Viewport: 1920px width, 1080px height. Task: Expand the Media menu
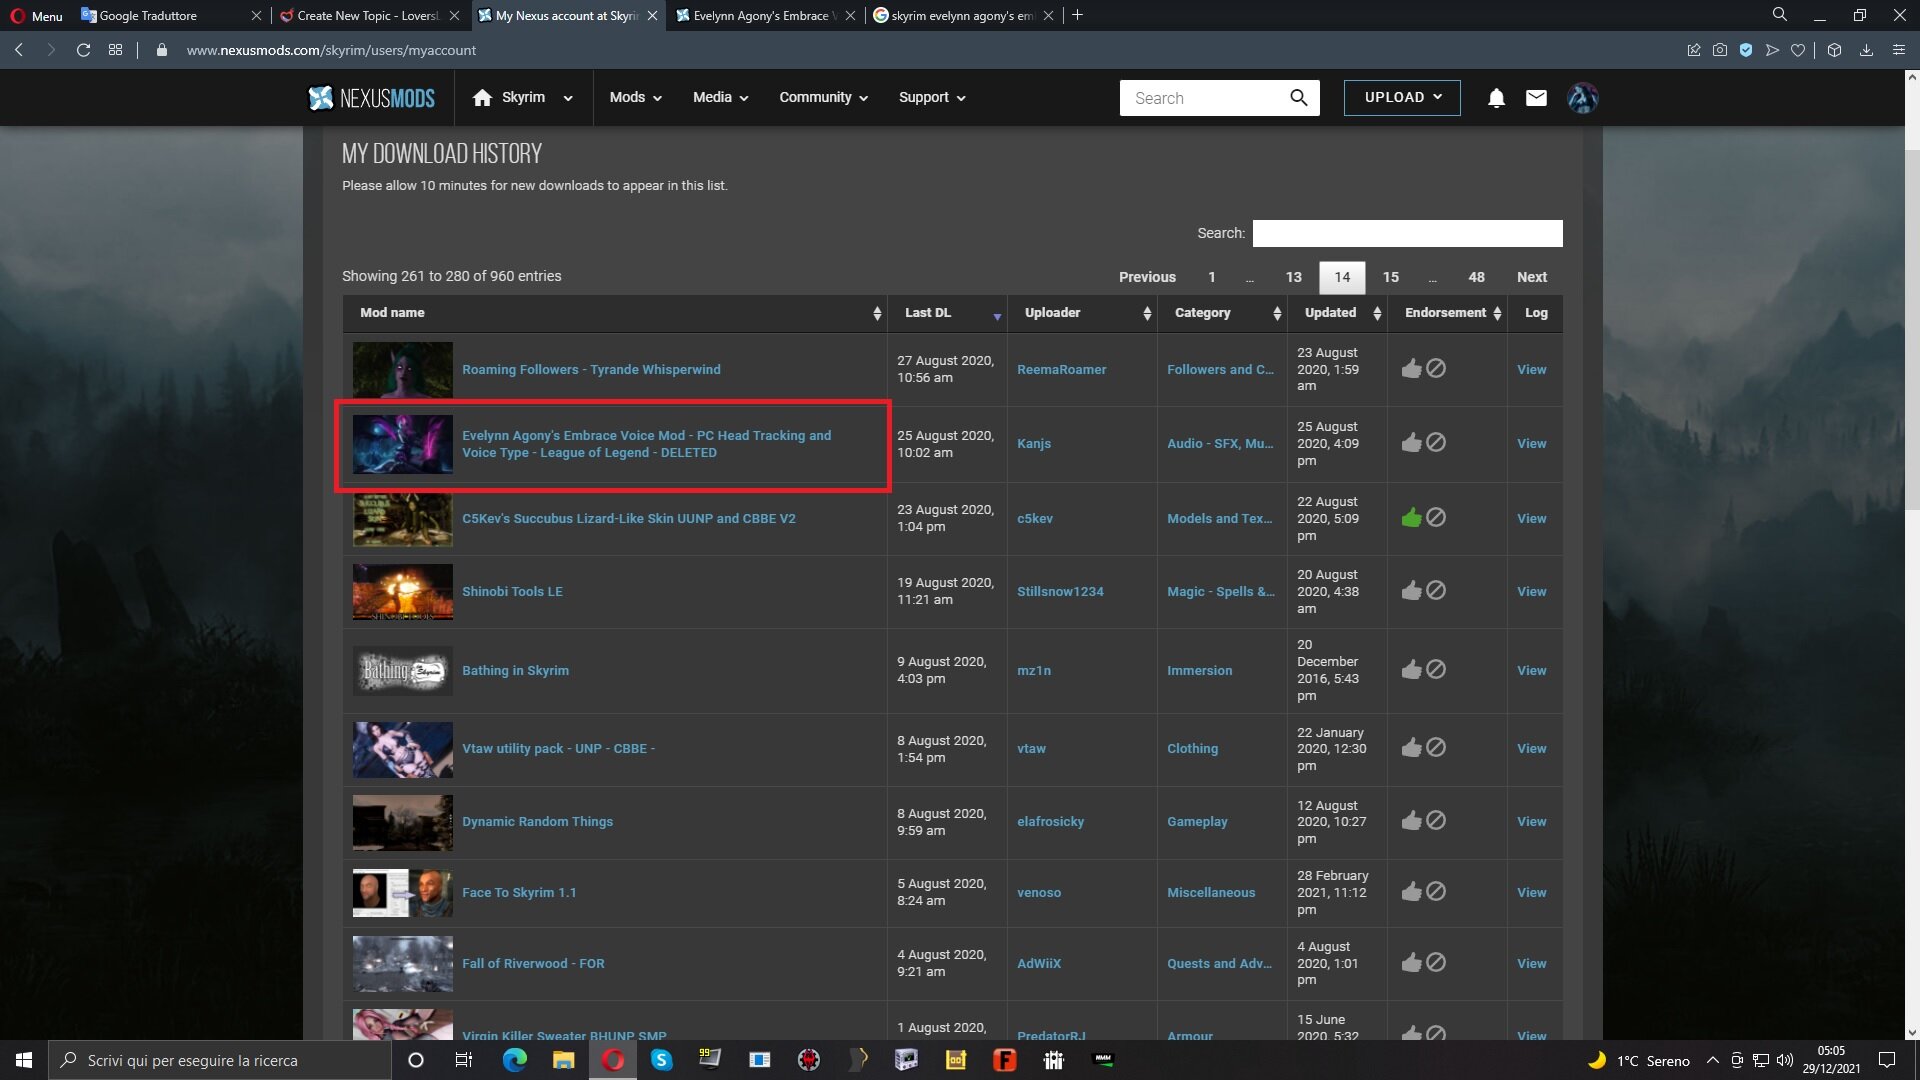(x=720, y=98)
